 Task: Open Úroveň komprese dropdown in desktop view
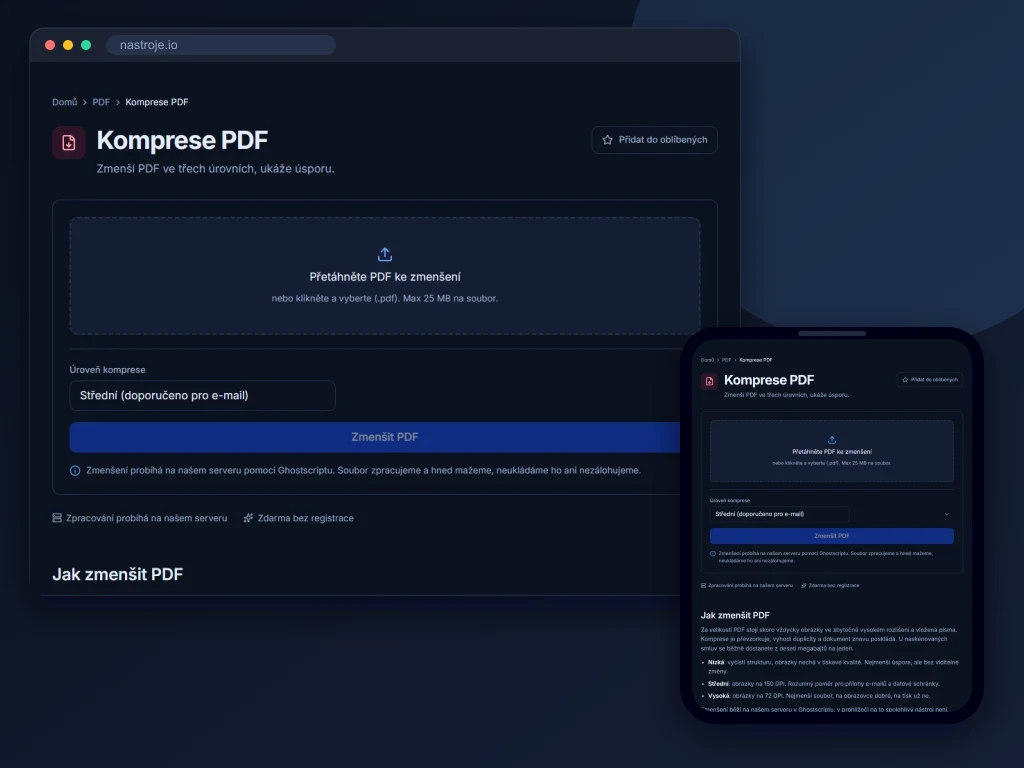202,396
